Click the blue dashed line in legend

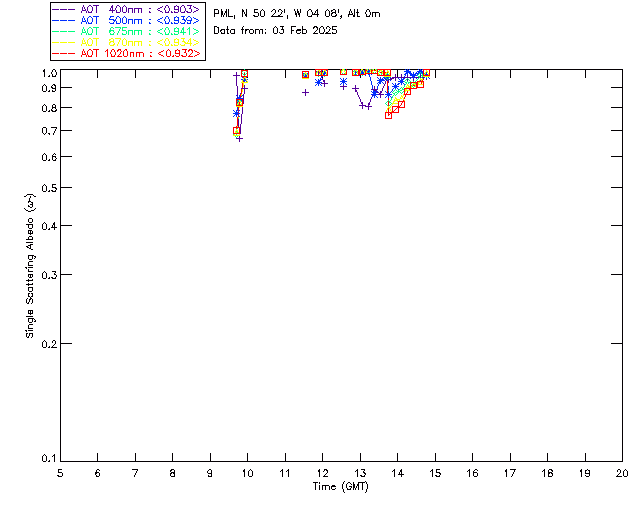[64, 20]
